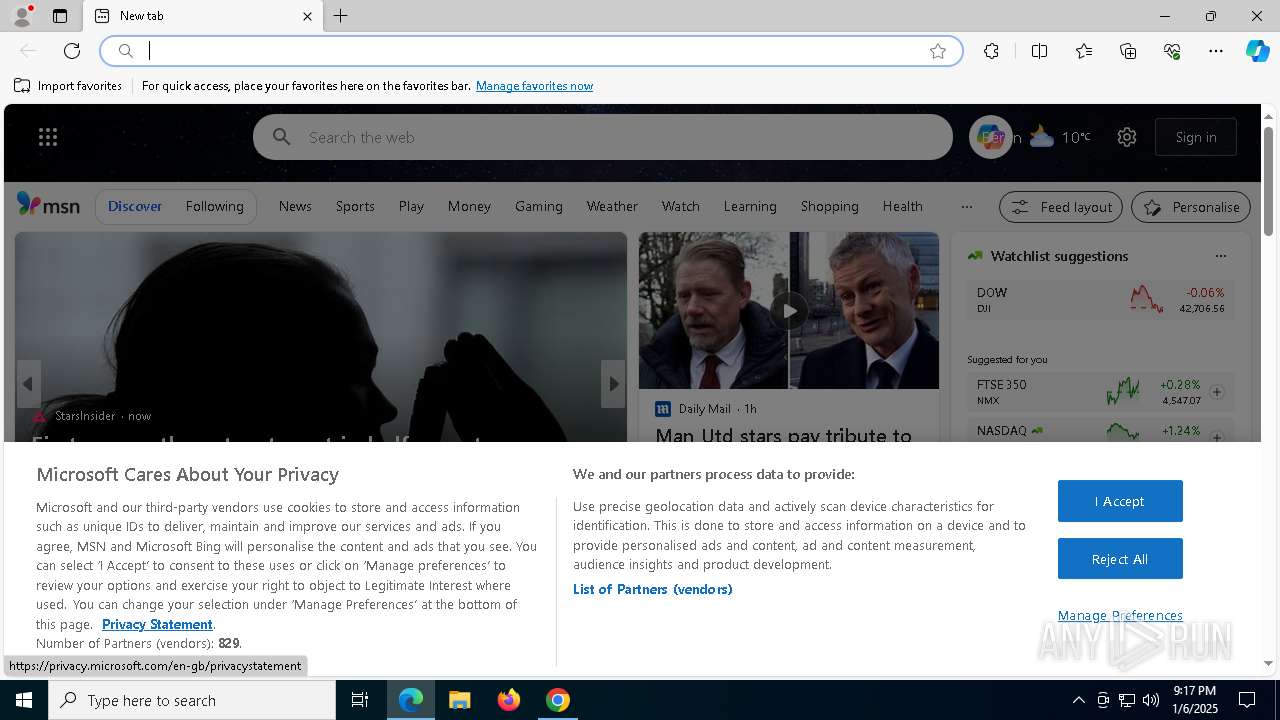Open Task View on taskbar

coord(360,700)
